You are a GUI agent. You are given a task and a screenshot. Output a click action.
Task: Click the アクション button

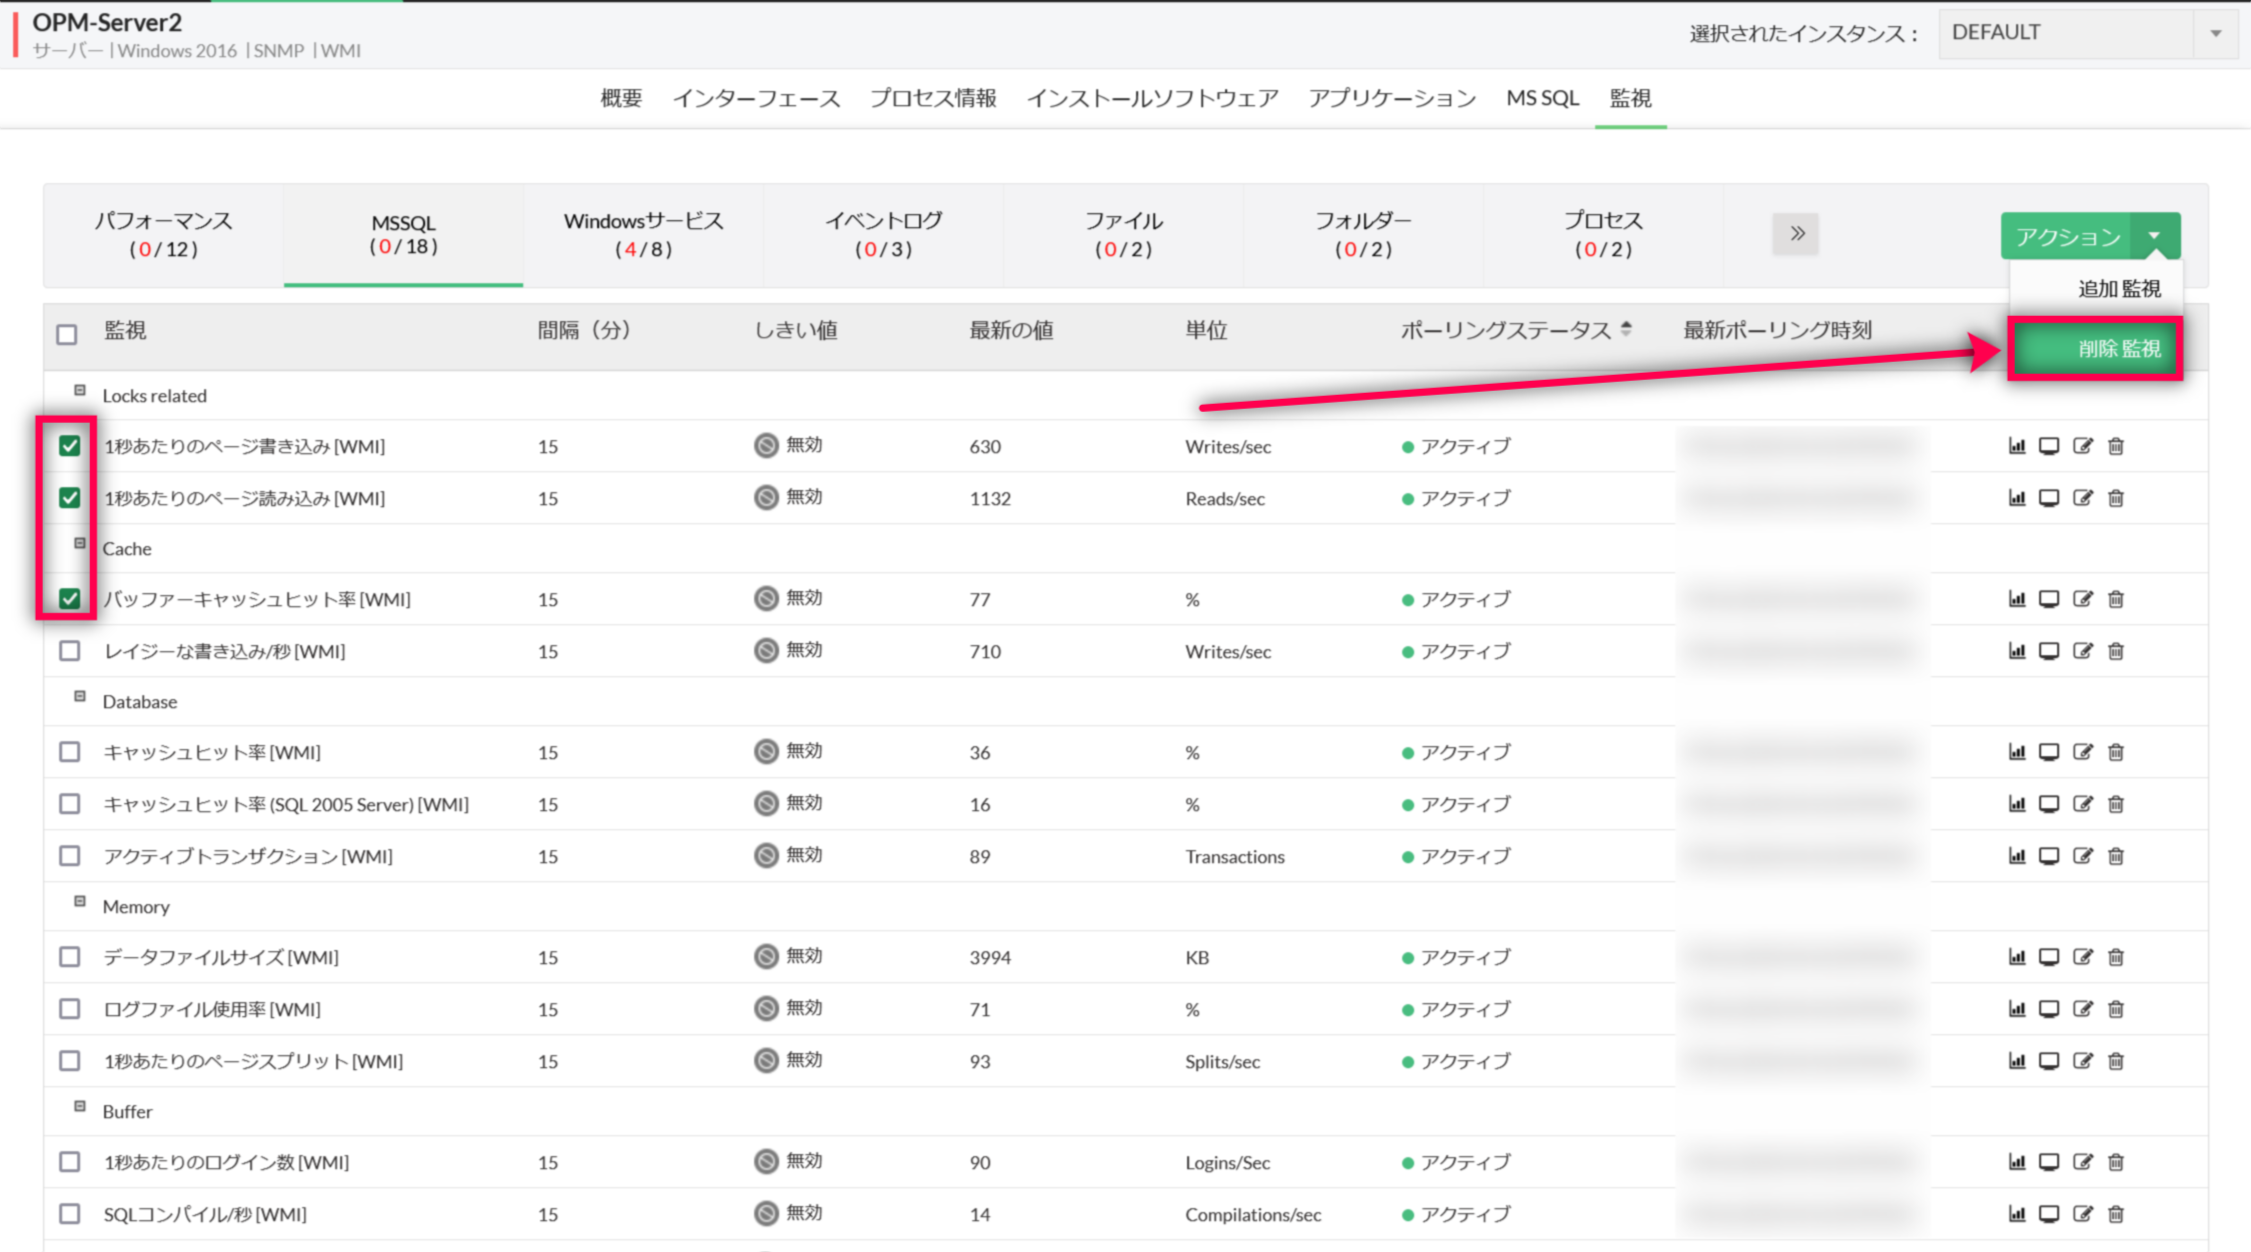pyautogui.click(x=2067, y=237)
